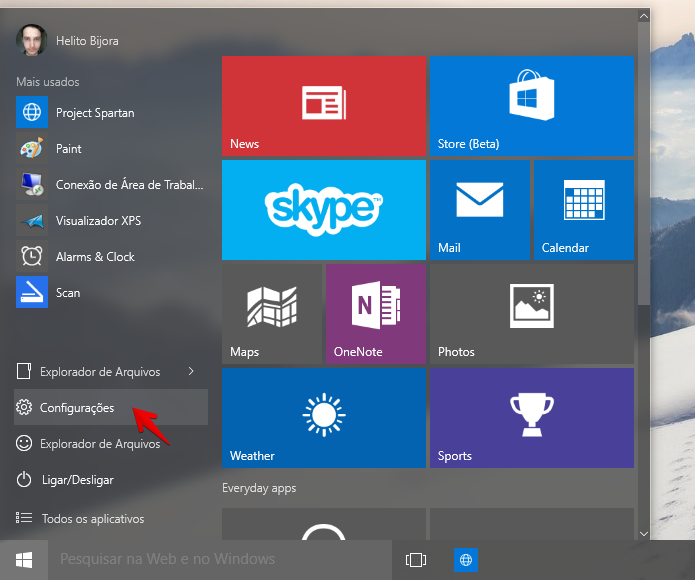Open the Calendar tile
The width and height of the screenshot is (695, 580).
[x=584, y=210]
